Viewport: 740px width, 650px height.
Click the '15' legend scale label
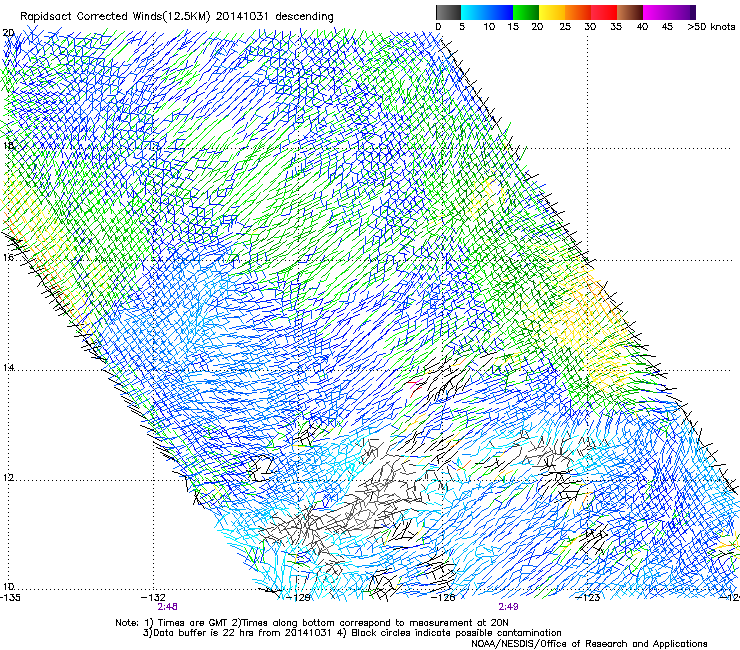click(x=513, y=27)
